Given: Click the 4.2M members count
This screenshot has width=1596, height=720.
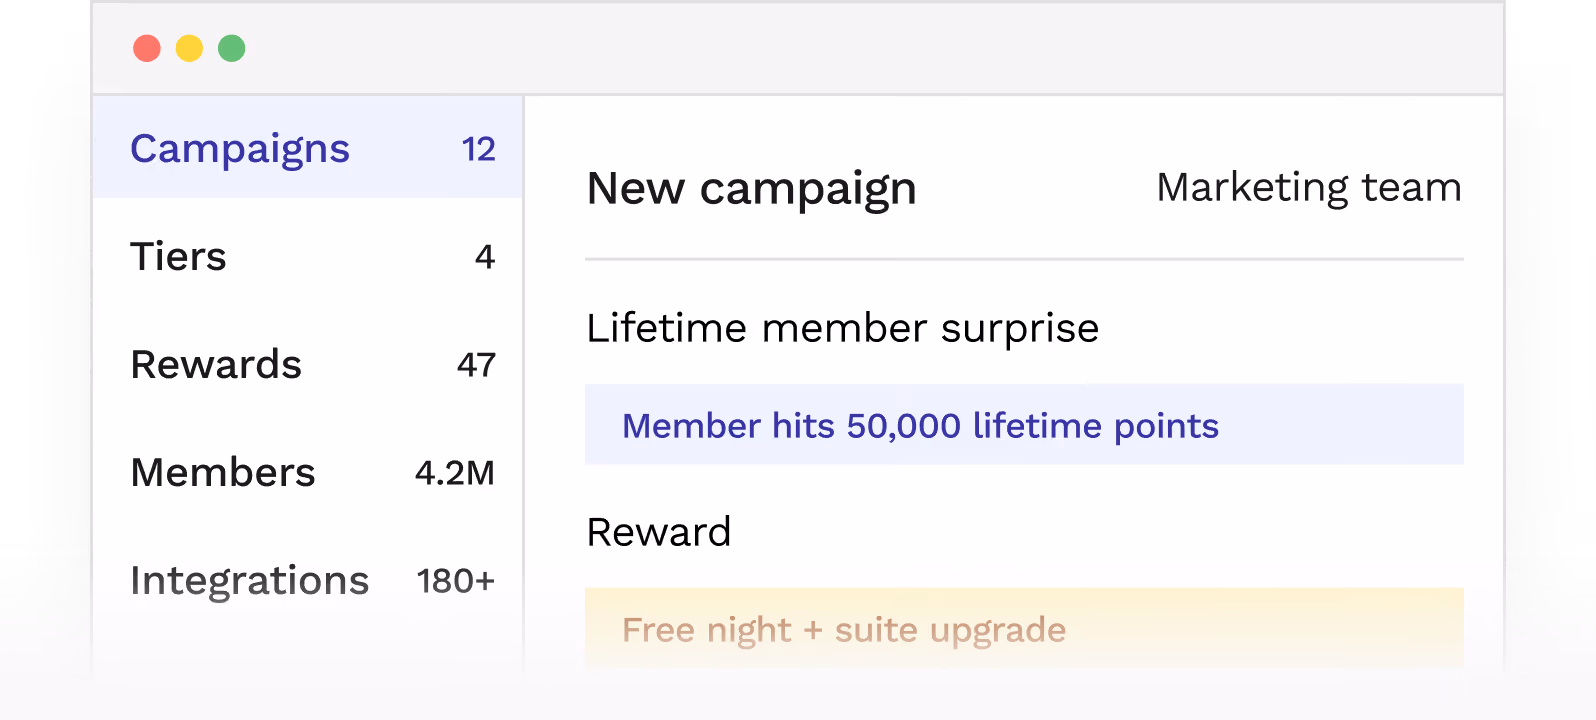Looking at the screenshot, I should 455,474.
